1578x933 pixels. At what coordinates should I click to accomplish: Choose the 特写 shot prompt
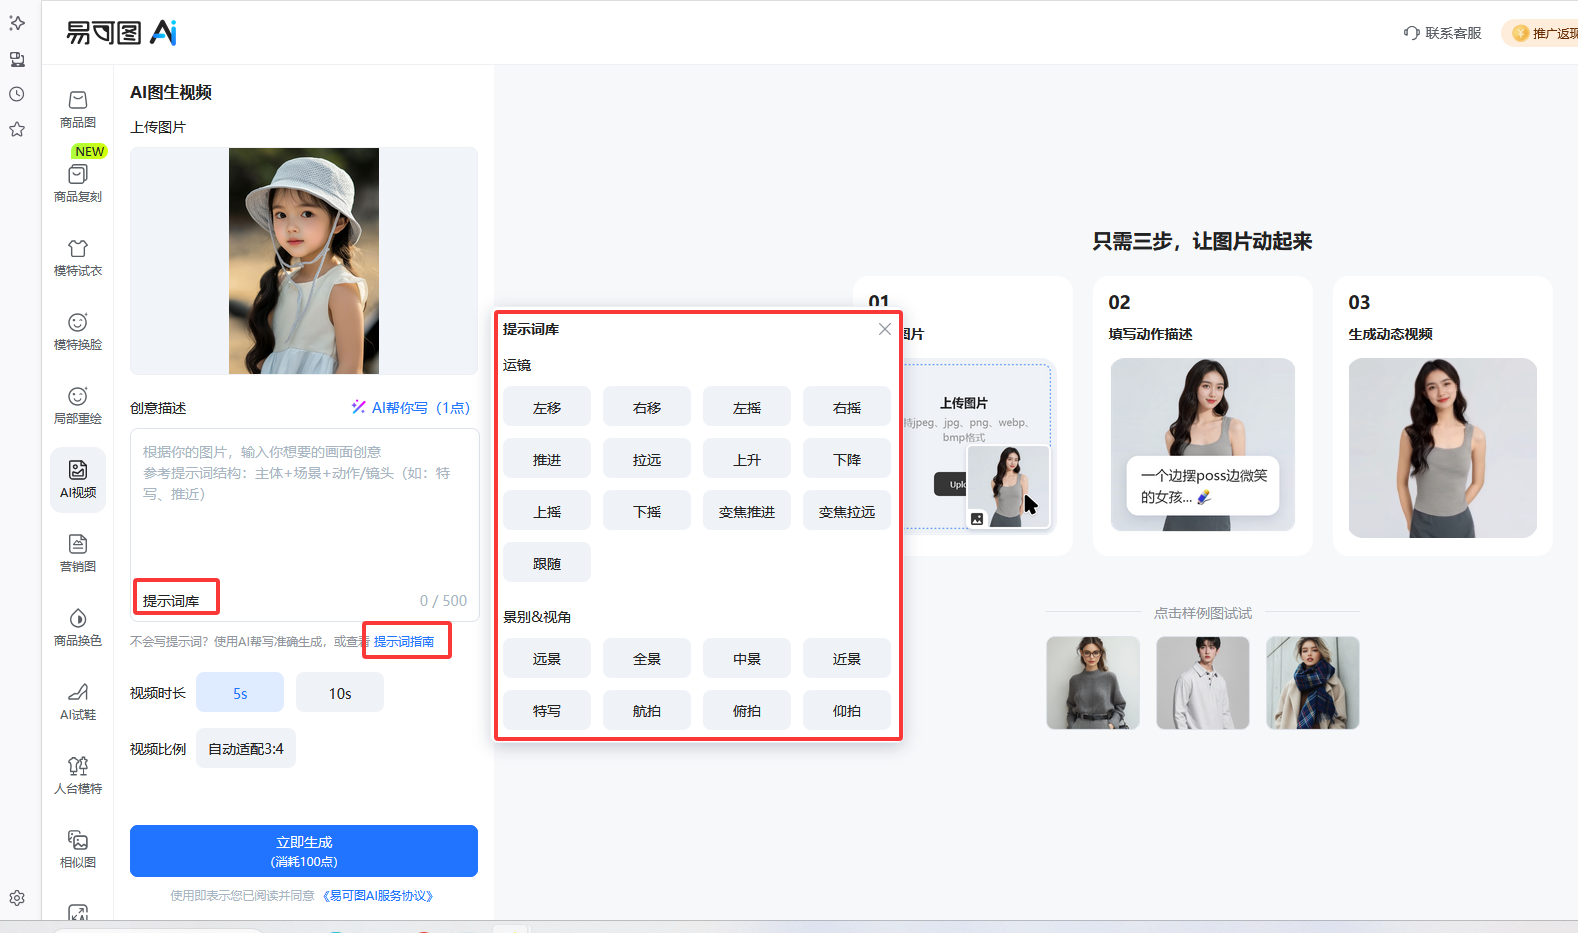tap(547, 710)
